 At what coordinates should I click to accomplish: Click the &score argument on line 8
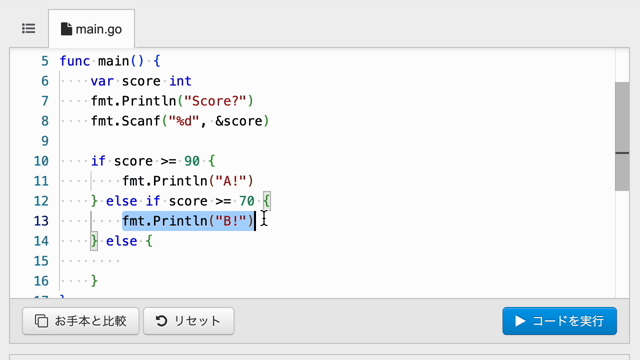pyautogui.click(x=238, y=121)
